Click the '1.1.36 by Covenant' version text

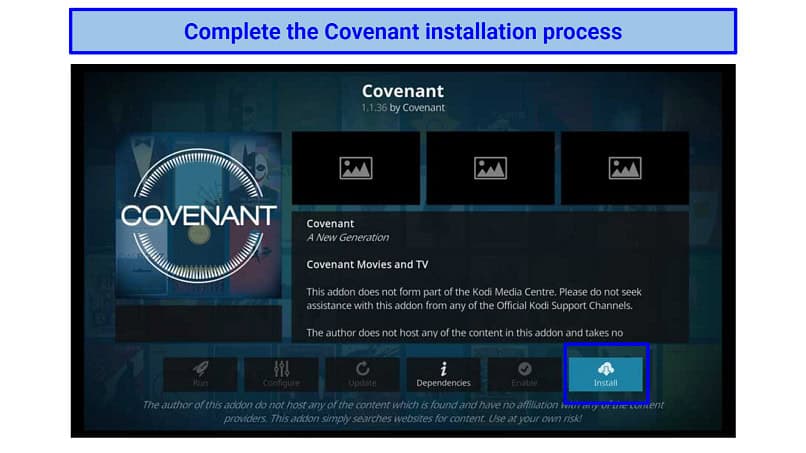click(x=403, y=107)
